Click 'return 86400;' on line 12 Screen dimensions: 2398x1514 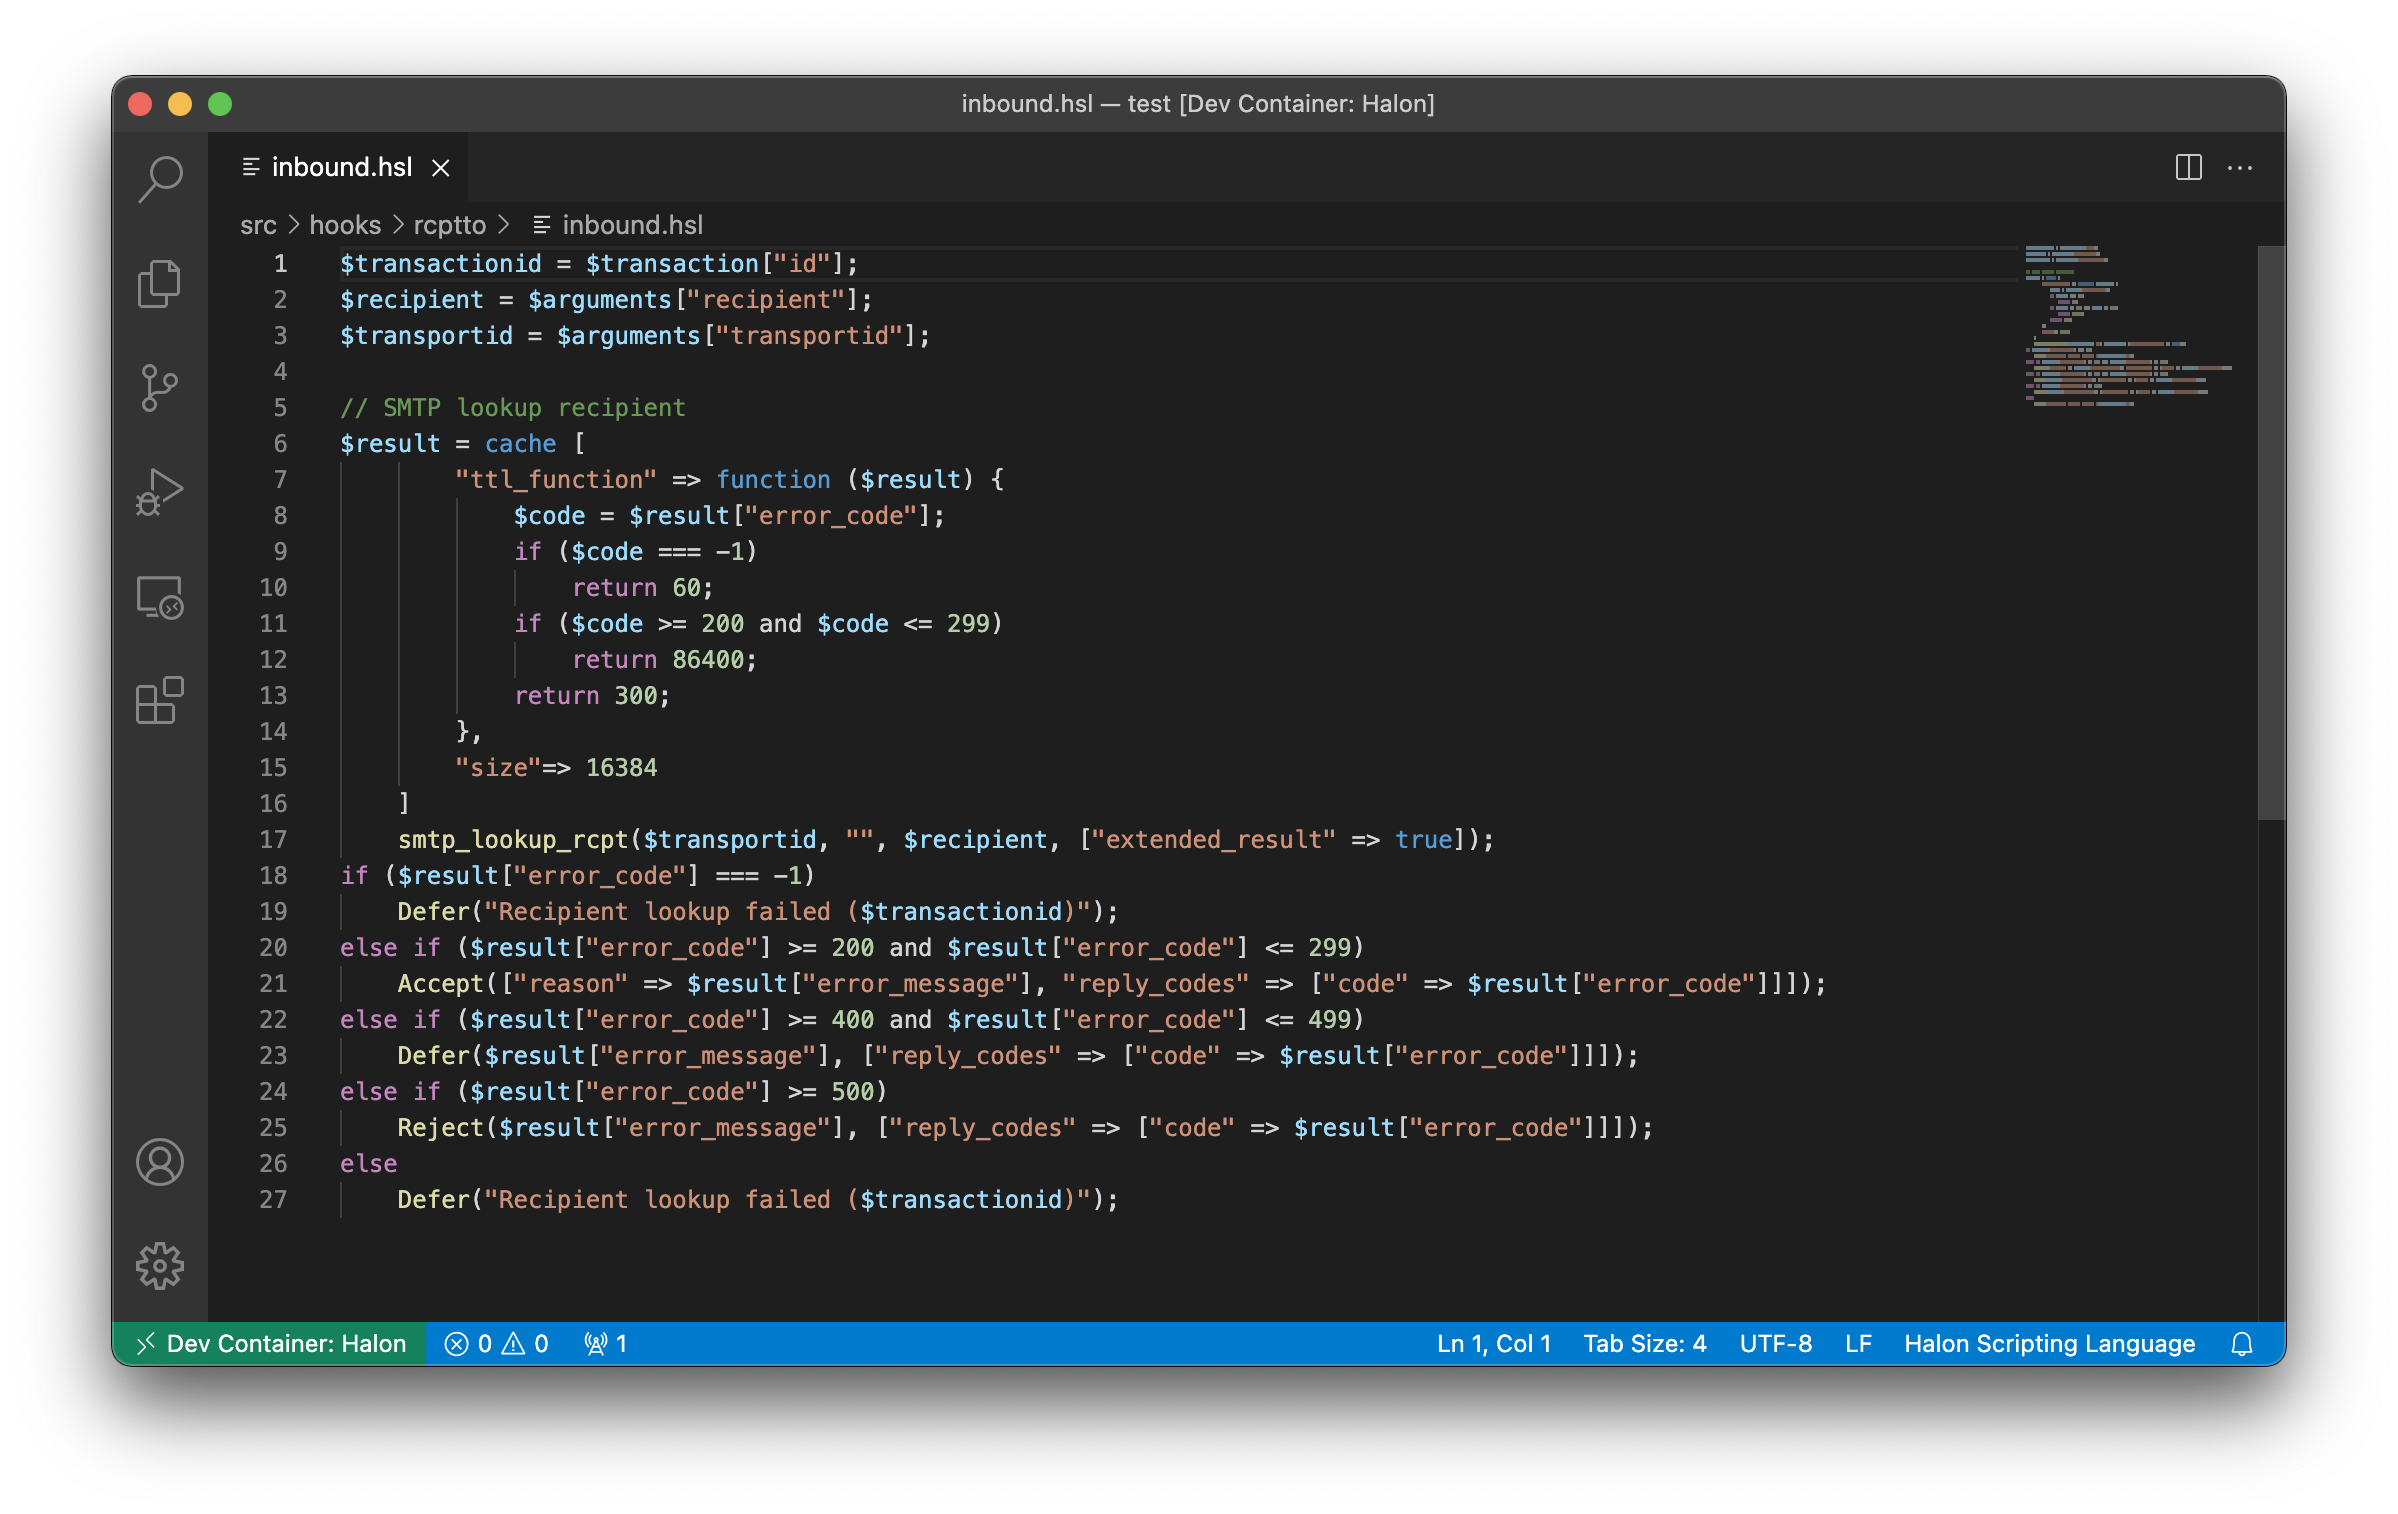tap(664, 660)
